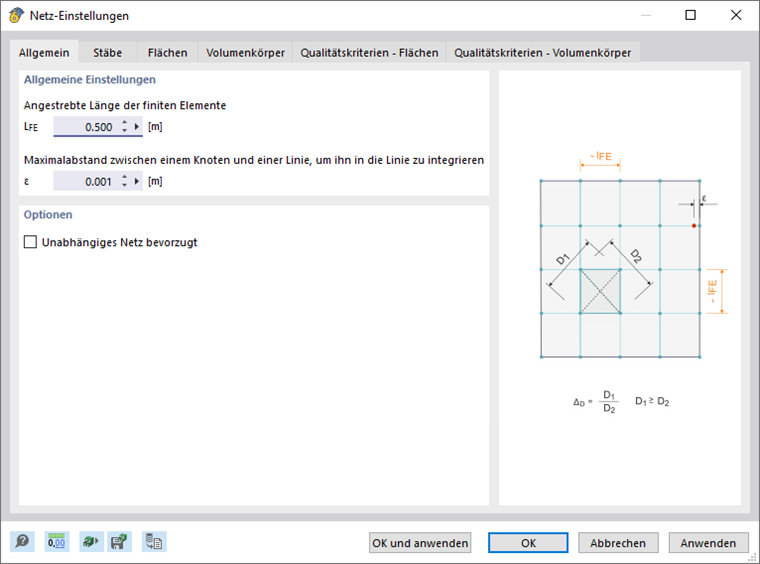760x564 pixels.
Task: Click the application icon in title bar
Action: pyautogui.click(x=16, y=15)
